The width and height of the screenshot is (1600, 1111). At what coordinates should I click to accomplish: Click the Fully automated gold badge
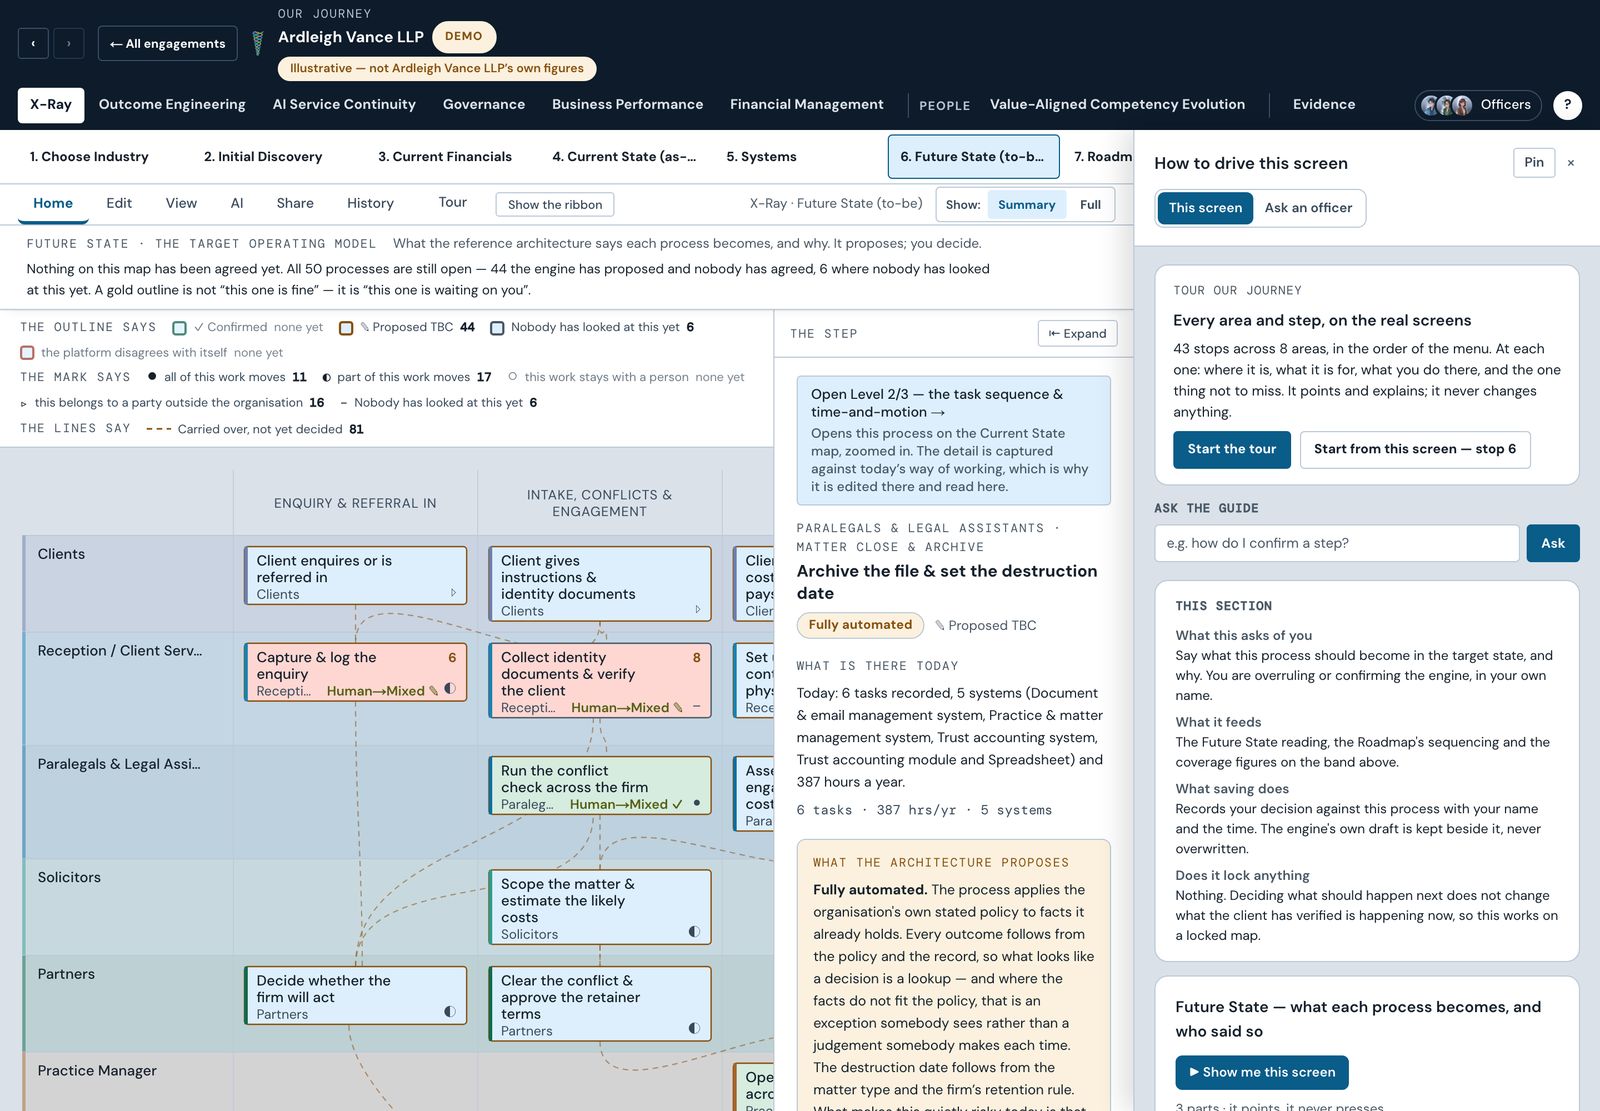(860, 625)
